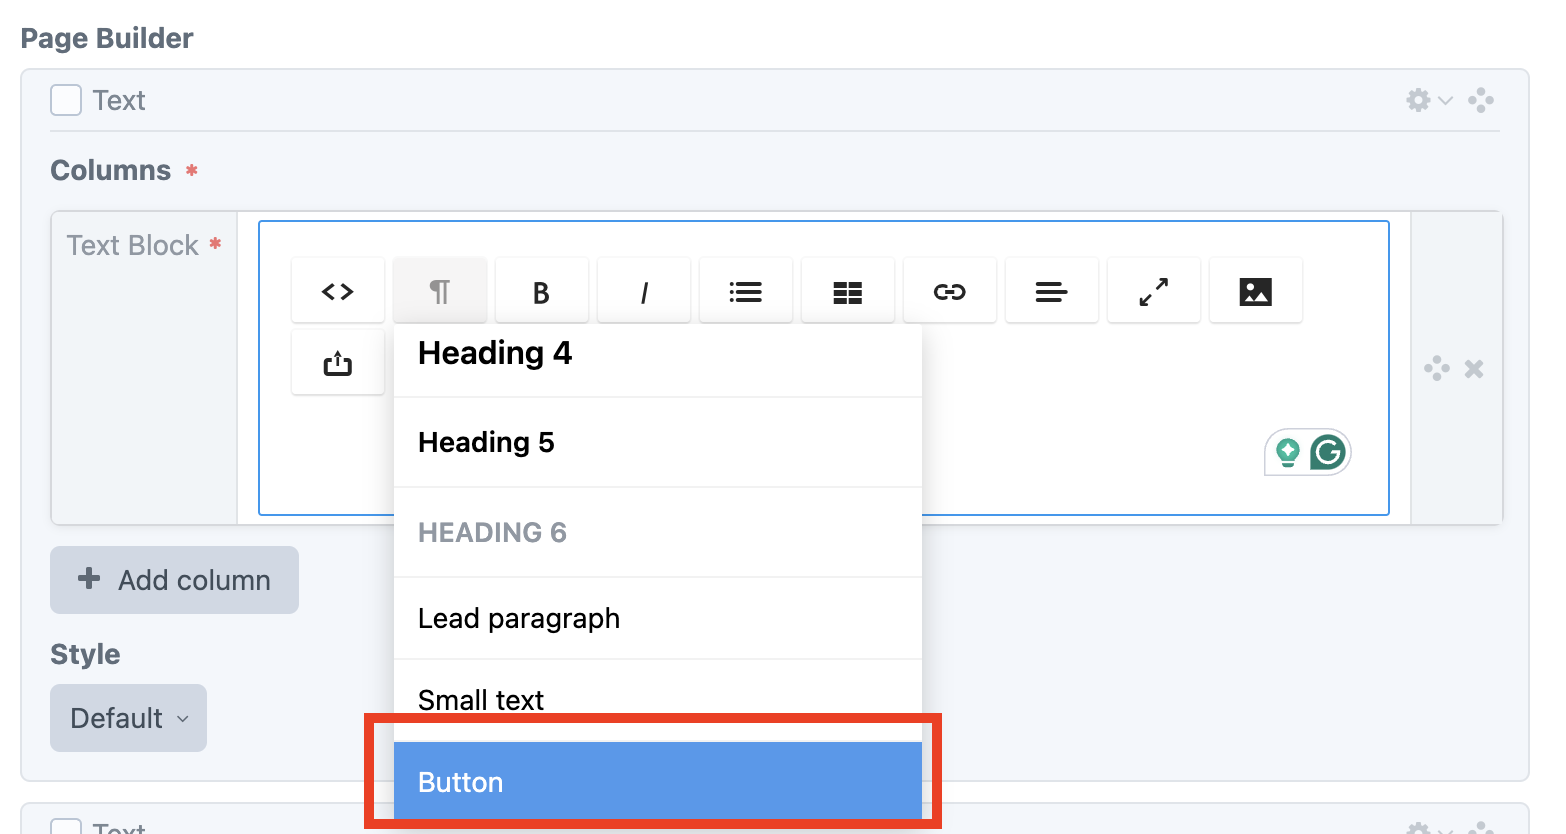Toggle the paragraph format menu icon
The image size is (1566, 834).
coord(440,291)
